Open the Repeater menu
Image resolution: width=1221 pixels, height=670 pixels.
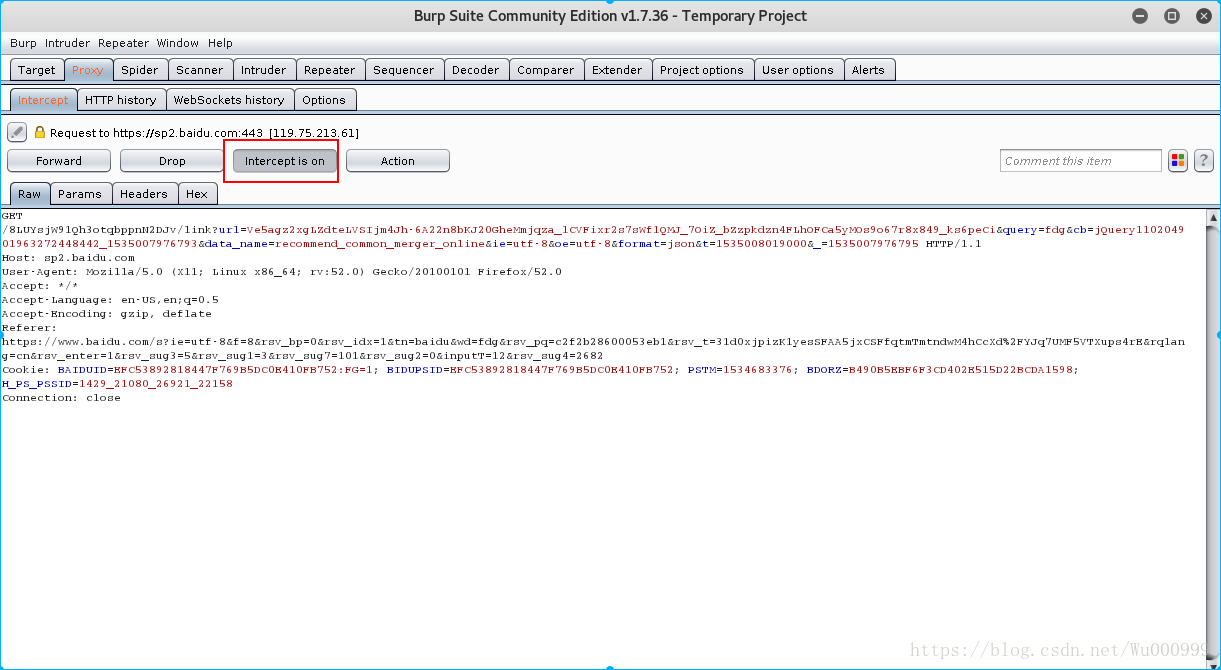click(123, 43)
